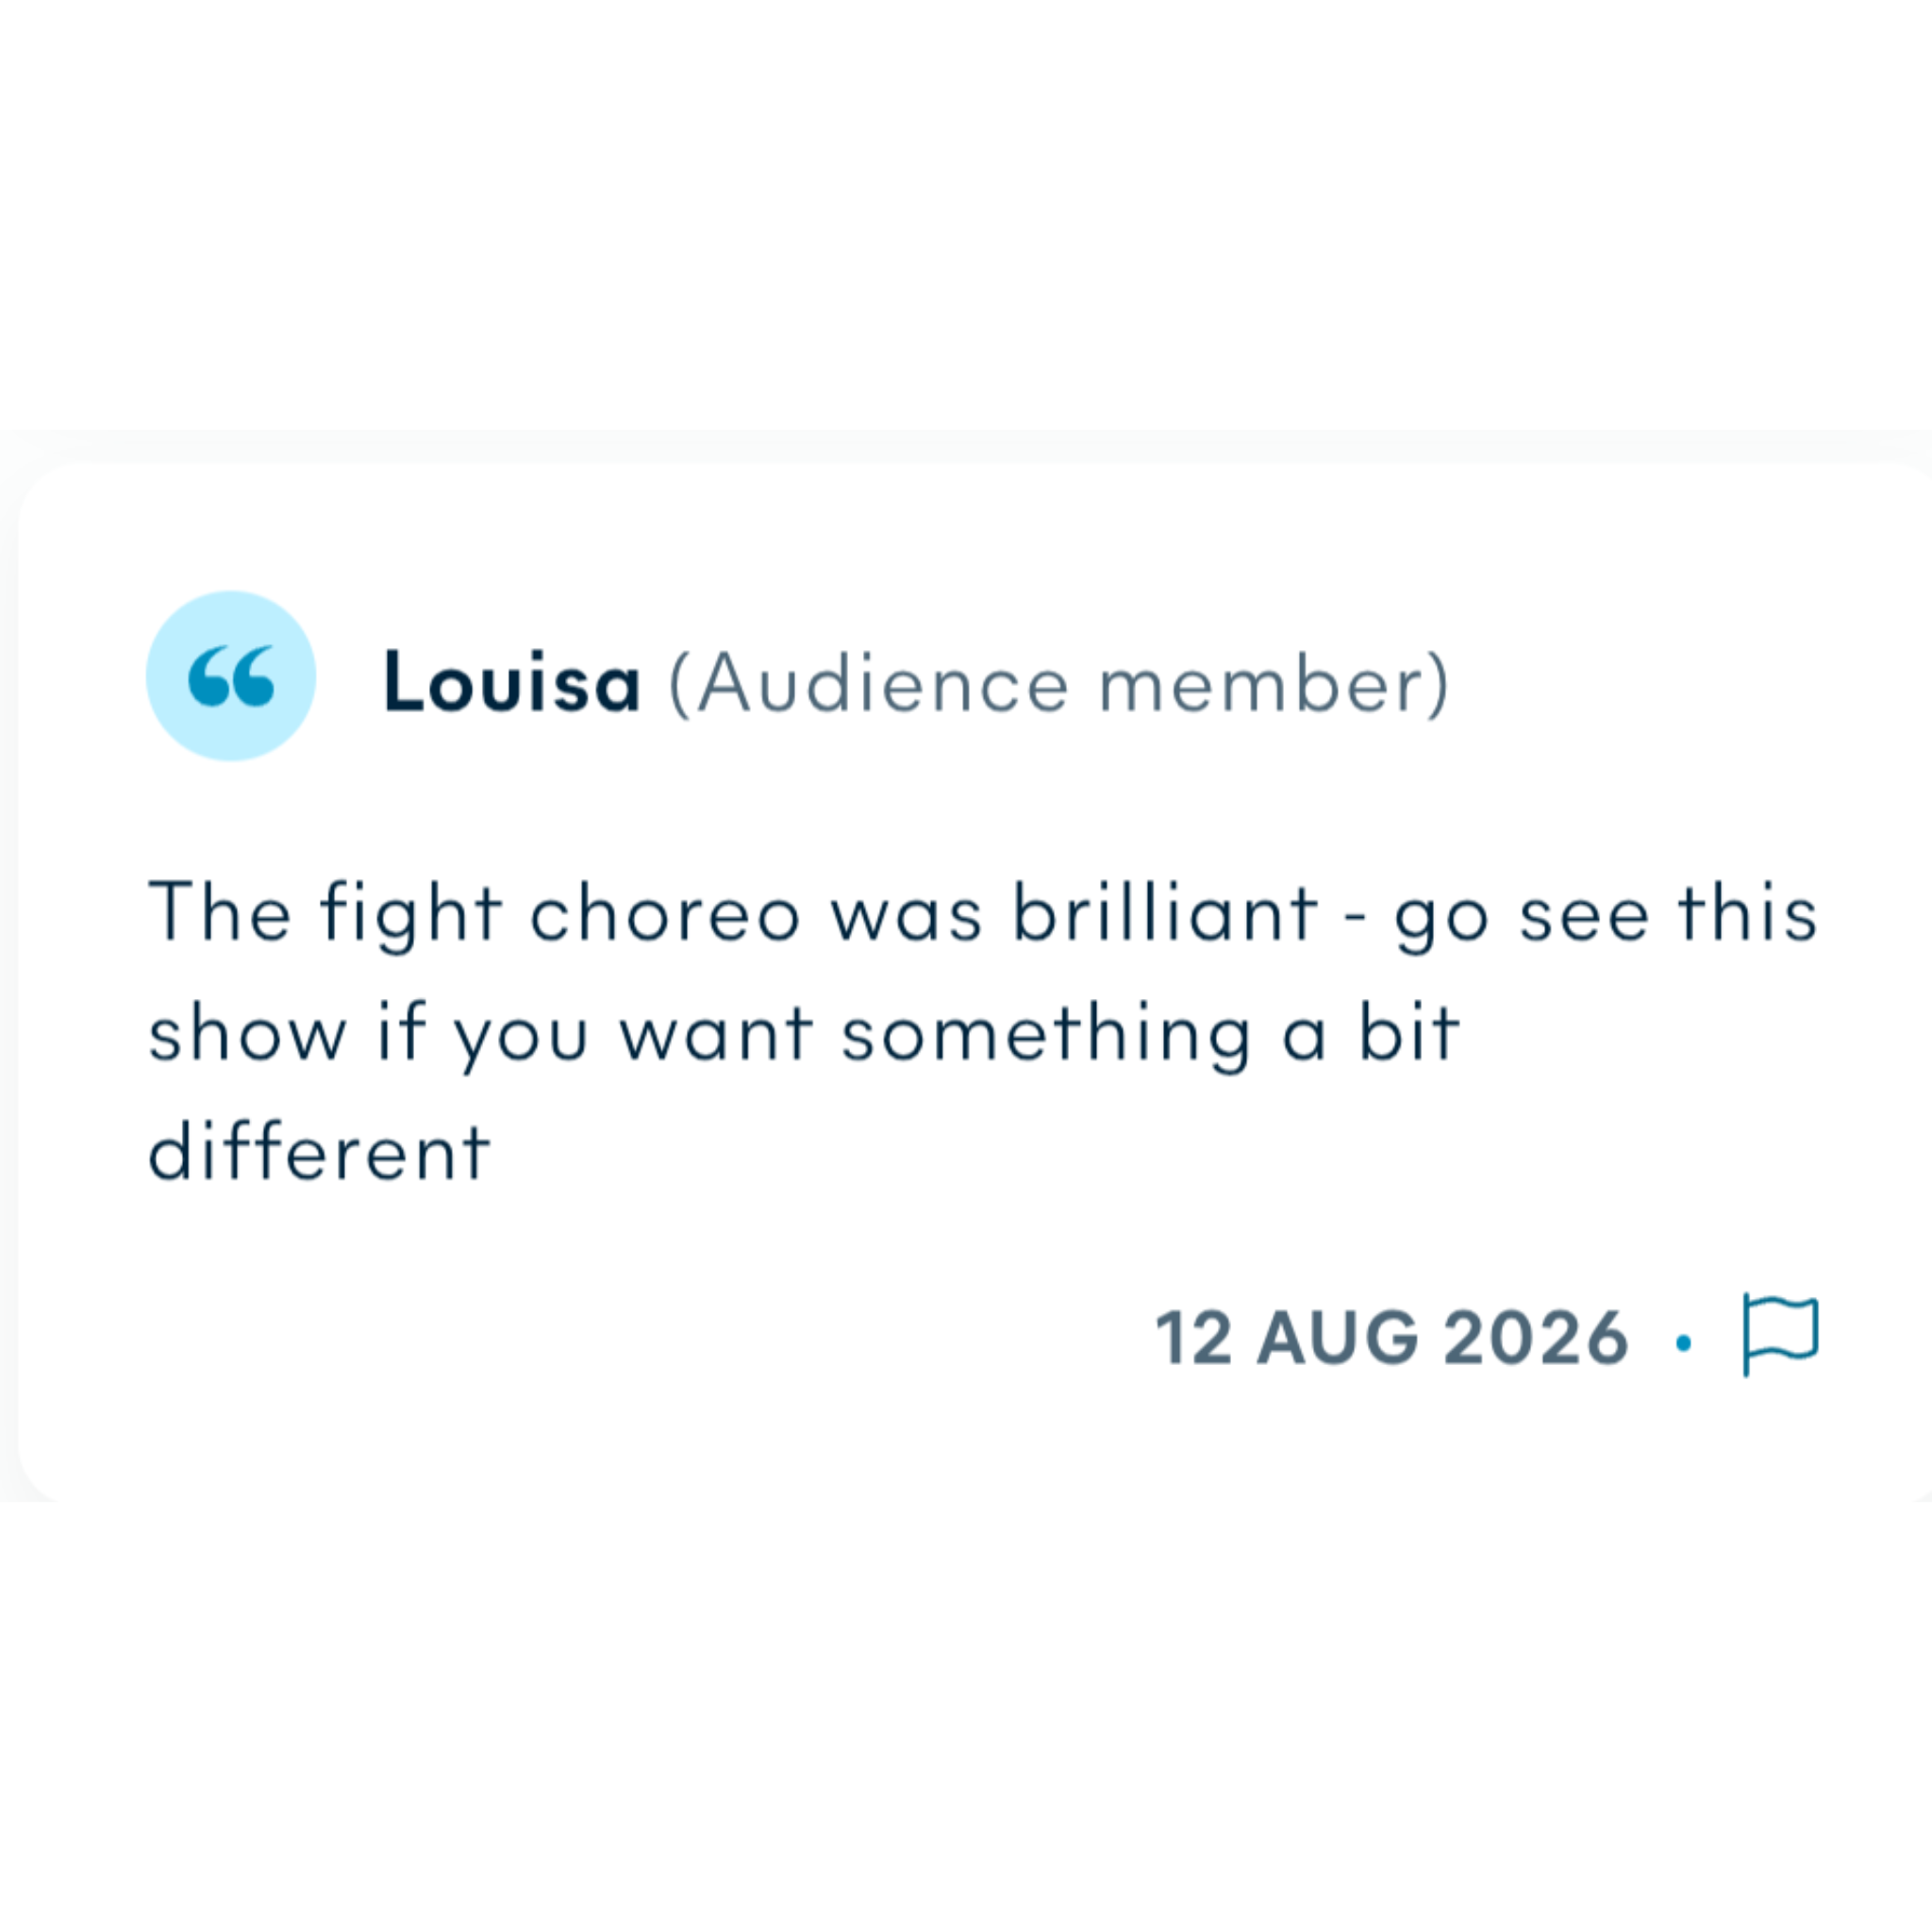Click the blue dot separator beside the date

point(1684,1343)
